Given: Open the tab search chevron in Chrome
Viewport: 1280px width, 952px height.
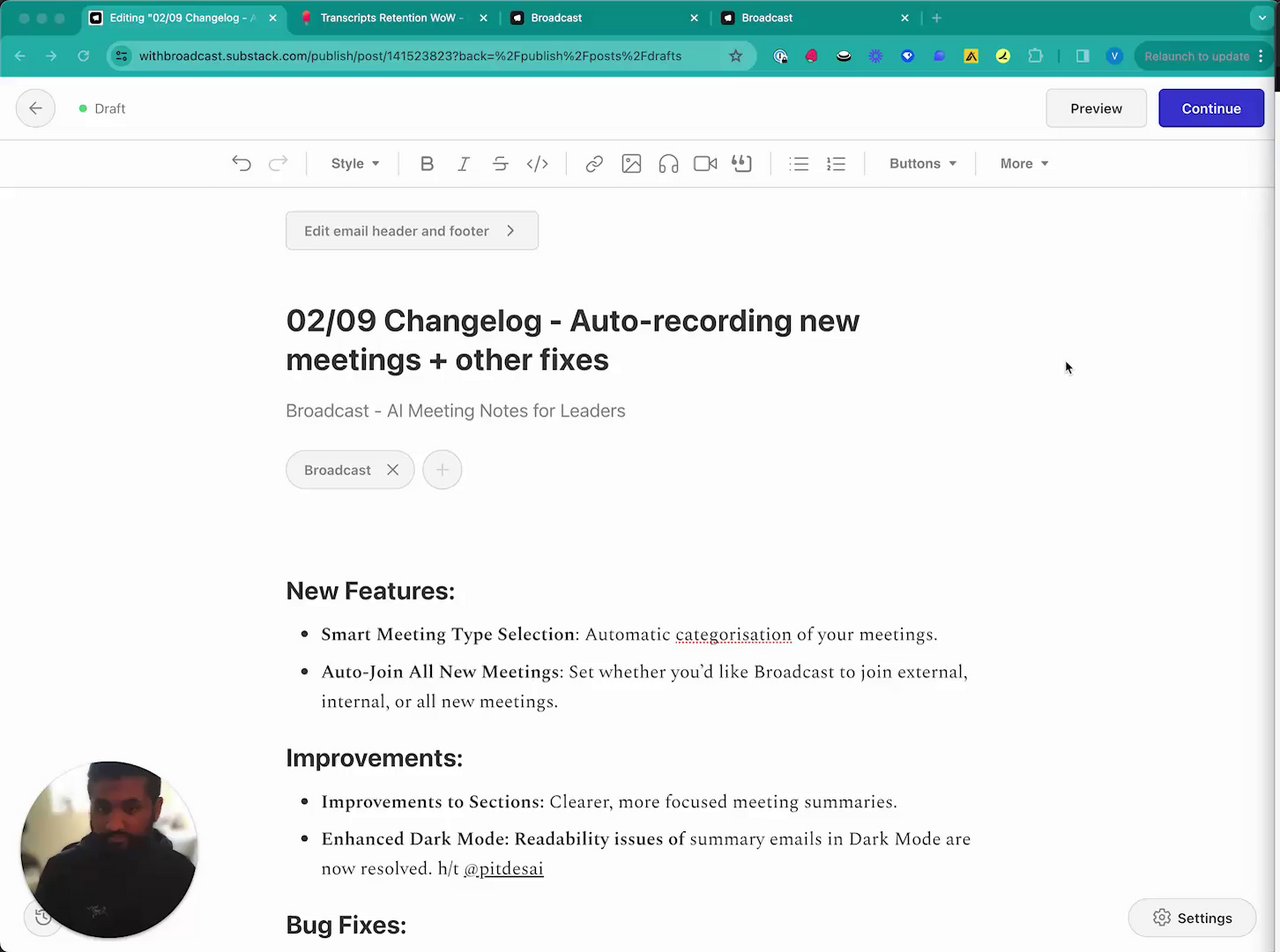Looking at the screenshot, I should pos(1262,18).
